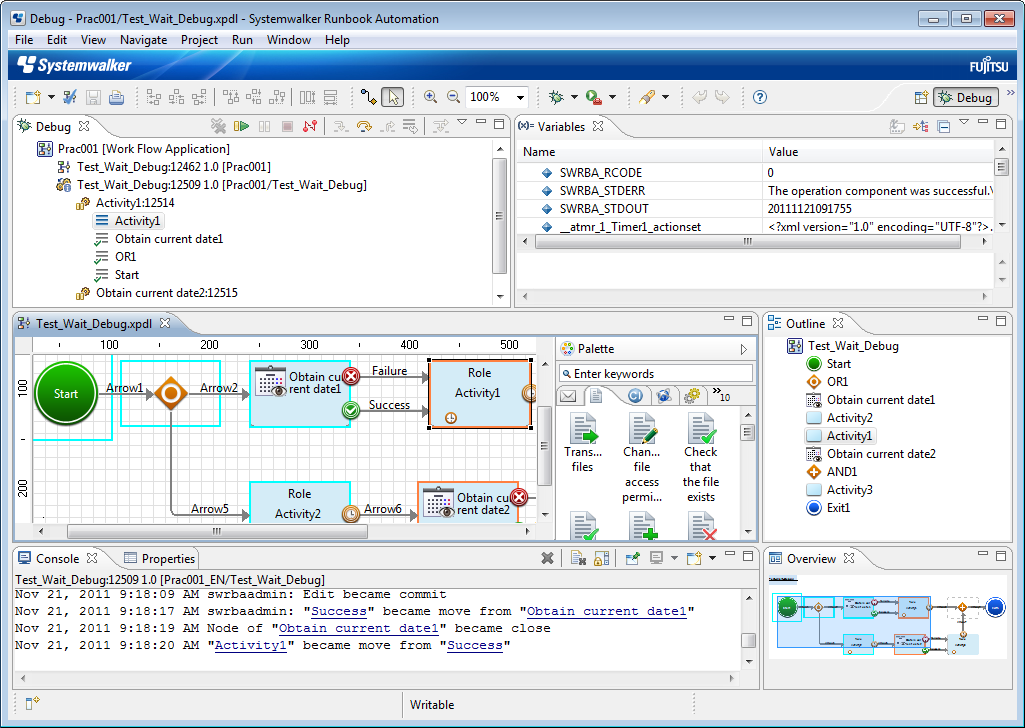Open the Navigate menu

(x=144, y=40)
